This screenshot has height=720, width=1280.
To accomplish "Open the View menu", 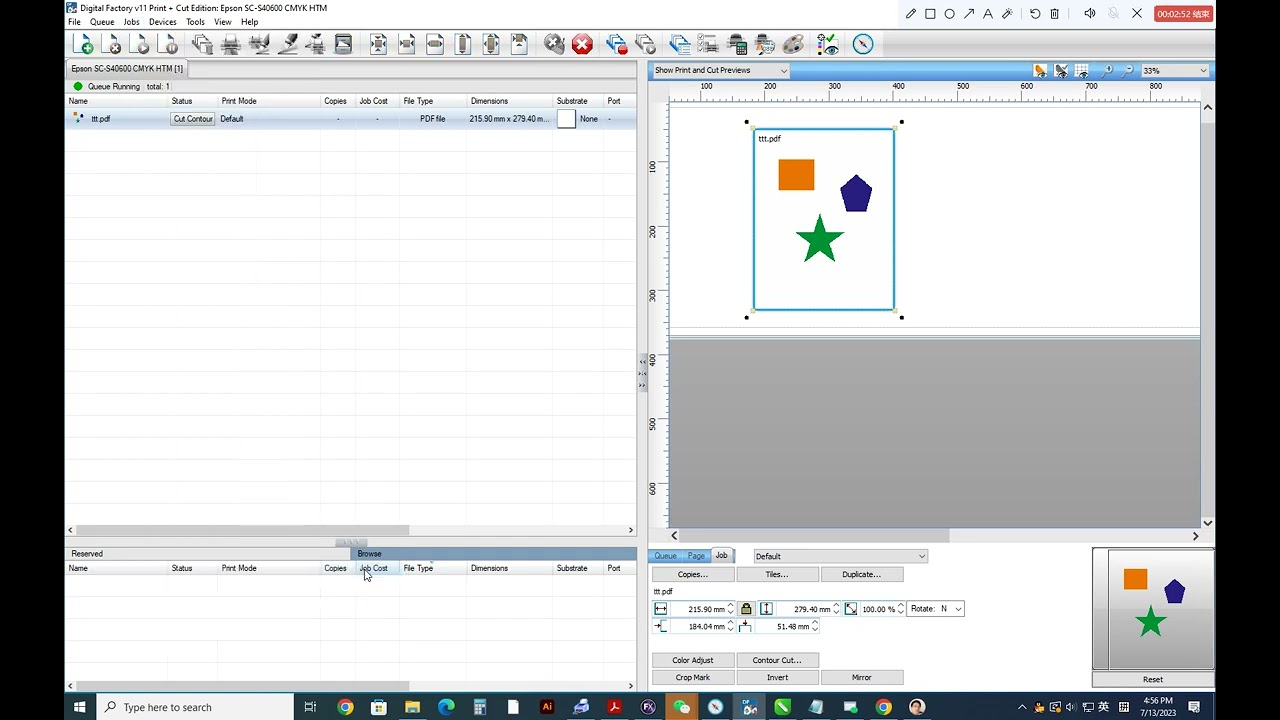I will click(x=223, y=22).
